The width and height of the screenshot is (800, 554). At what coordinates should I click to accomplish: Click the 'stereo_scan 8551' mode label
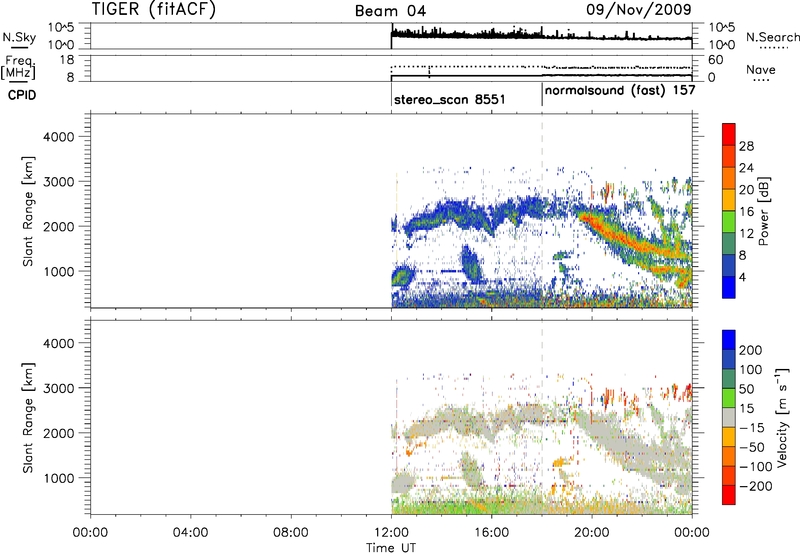pyautogui.click(x=449, y=99)
